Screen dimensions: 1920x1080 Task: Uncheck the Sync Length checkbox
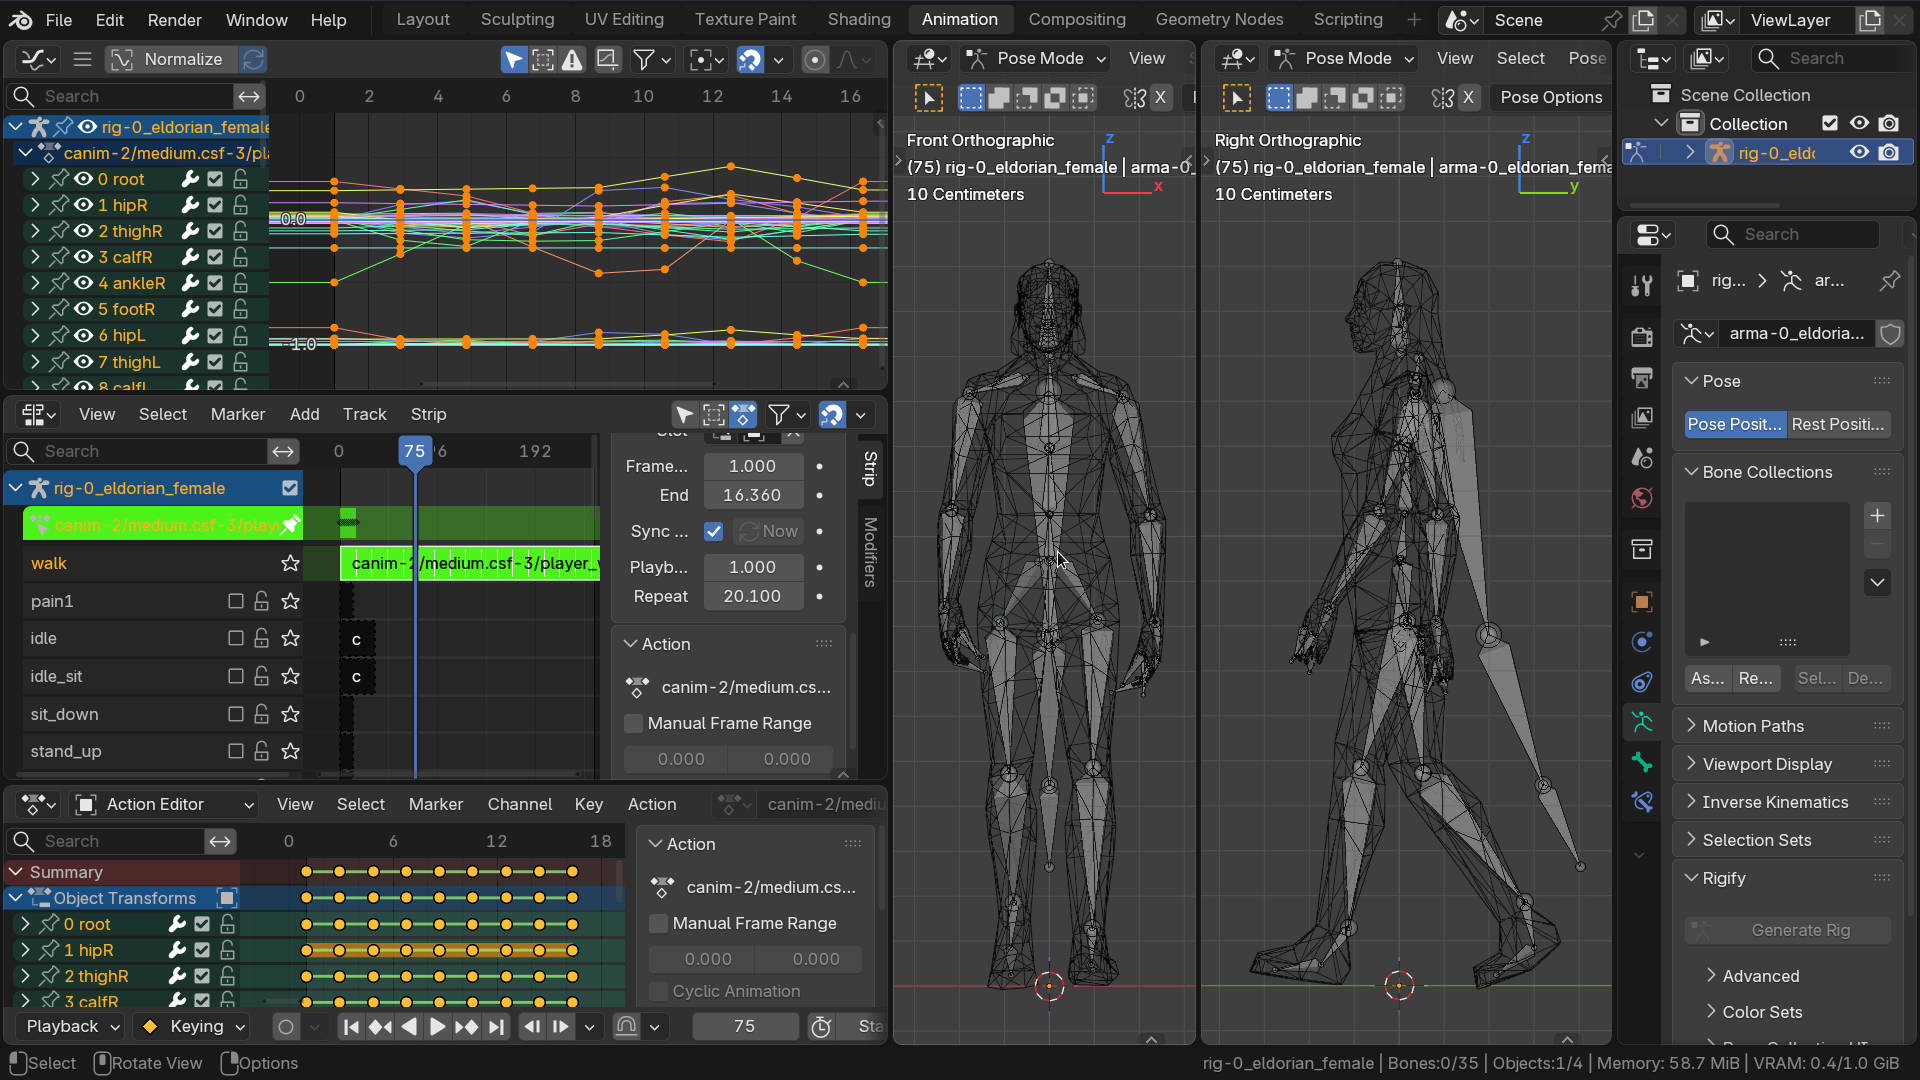coord(713,531)
